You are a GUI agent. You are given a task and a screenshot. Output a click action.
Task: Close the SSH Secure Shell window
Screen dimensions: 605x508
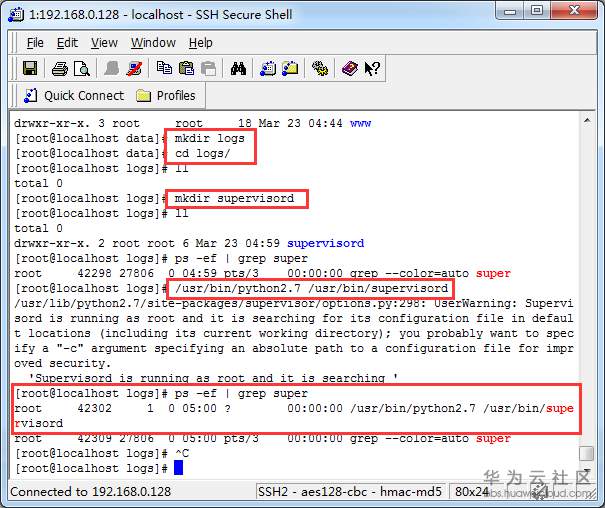point(574,10)
